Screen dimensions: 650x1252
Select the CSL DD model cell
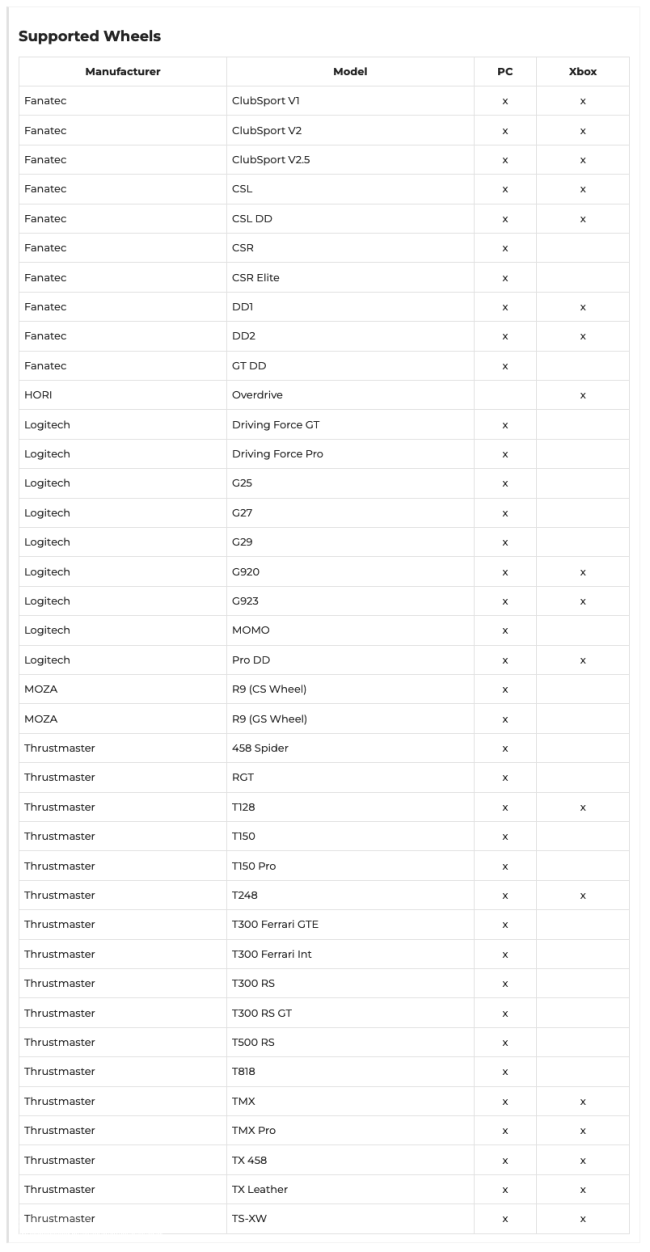pyautogui.click(x=351, y=219)
